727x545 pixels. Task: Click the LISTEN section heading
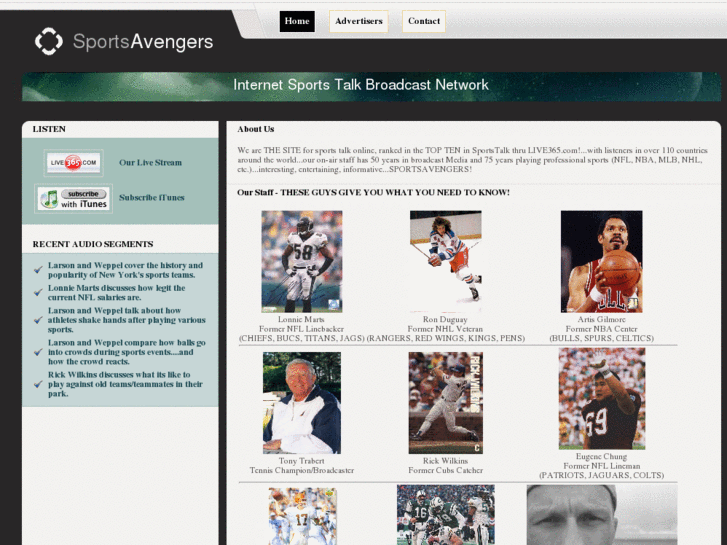(x=49, y=129)
